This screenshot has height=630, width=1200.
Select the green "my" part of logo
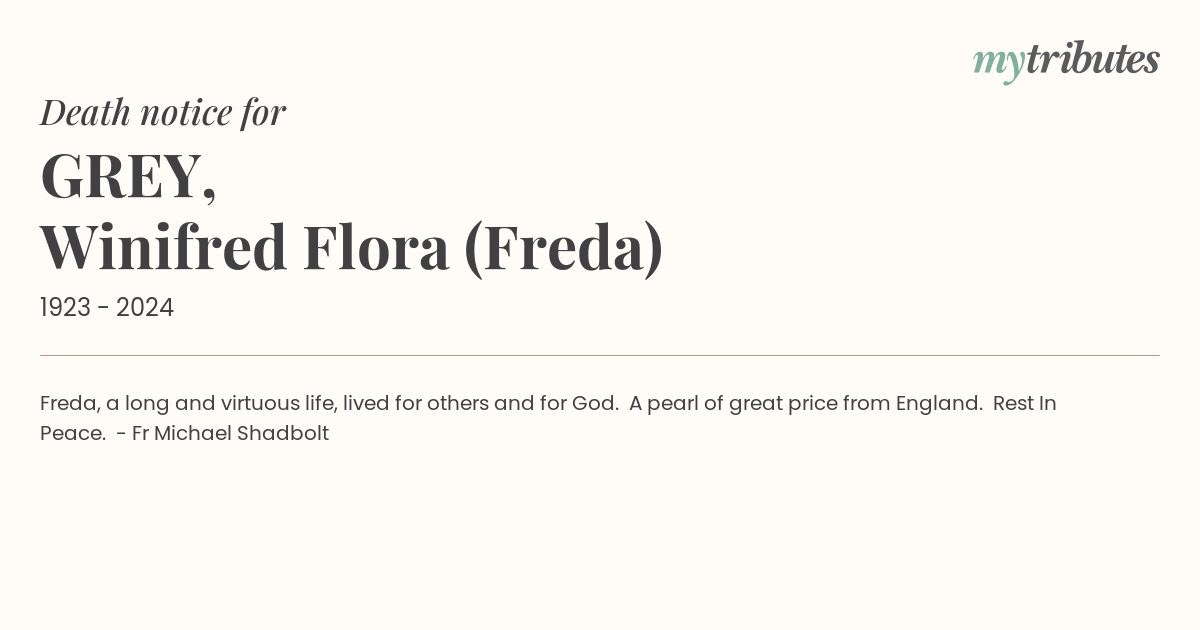tap(999, 65)
